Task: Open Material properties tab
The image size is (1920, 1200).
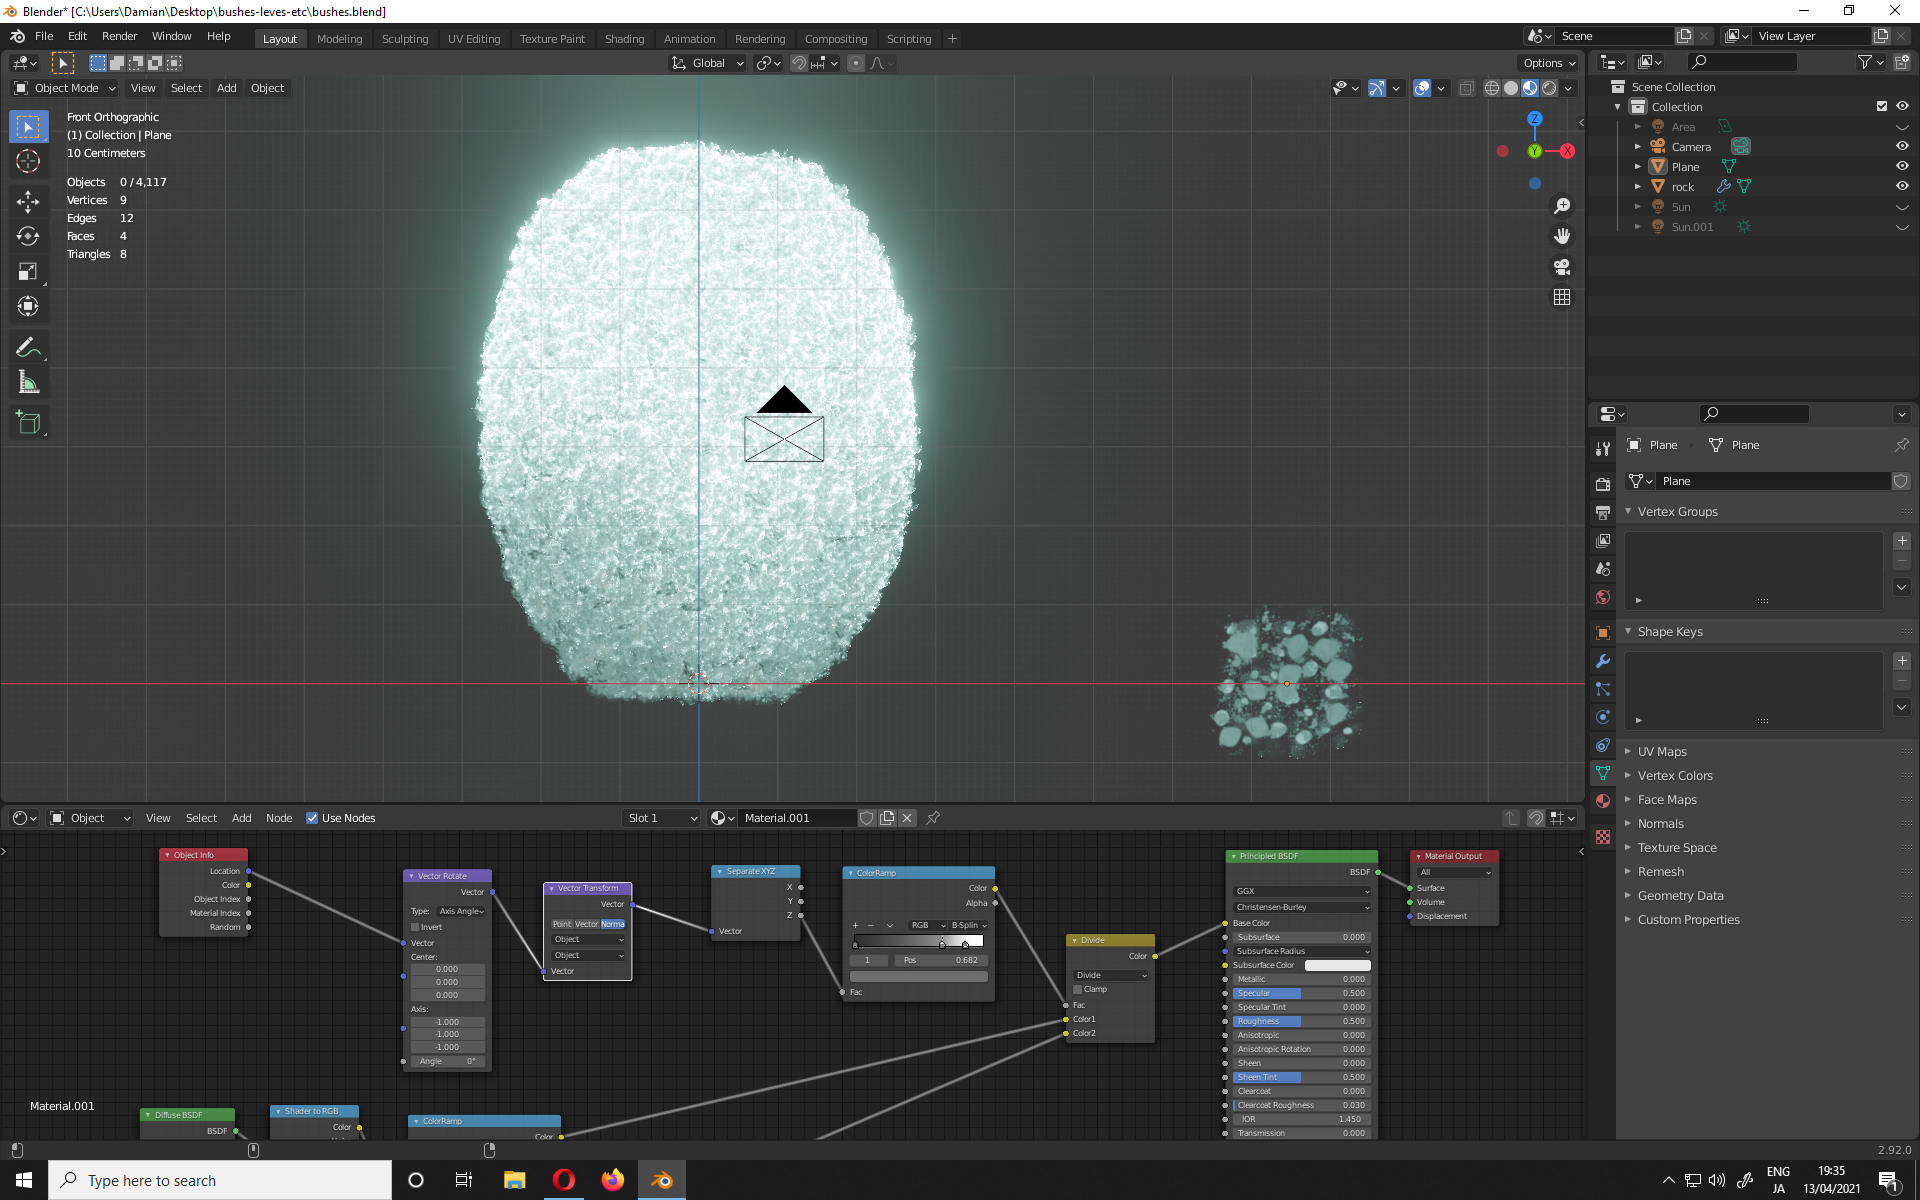Action: pyautogui.click(x=1603, y=801)
